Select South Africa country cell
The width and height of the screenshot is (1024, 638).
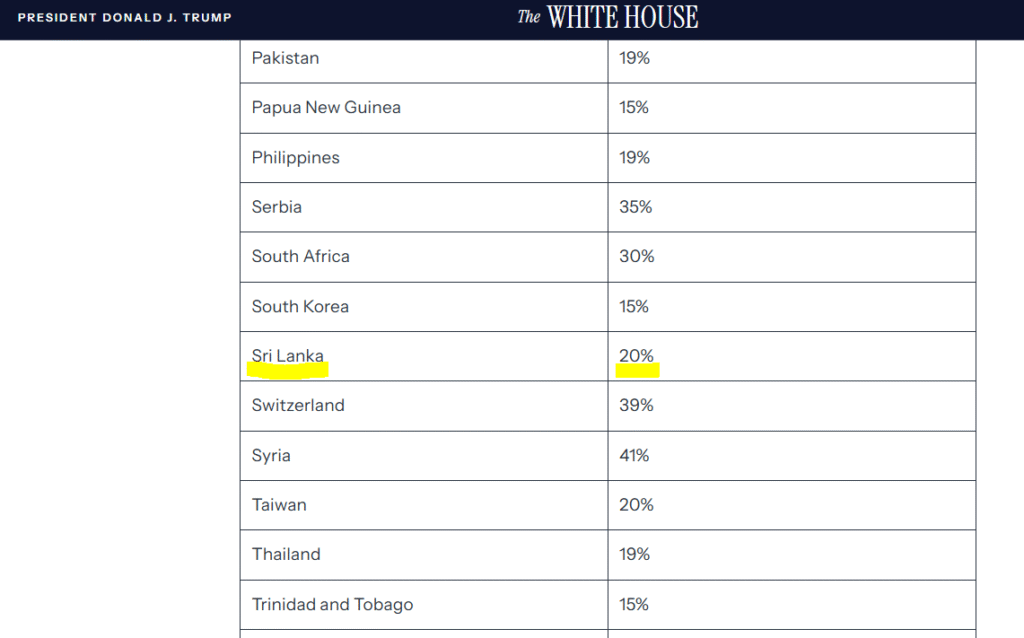[x=424, y=257]
